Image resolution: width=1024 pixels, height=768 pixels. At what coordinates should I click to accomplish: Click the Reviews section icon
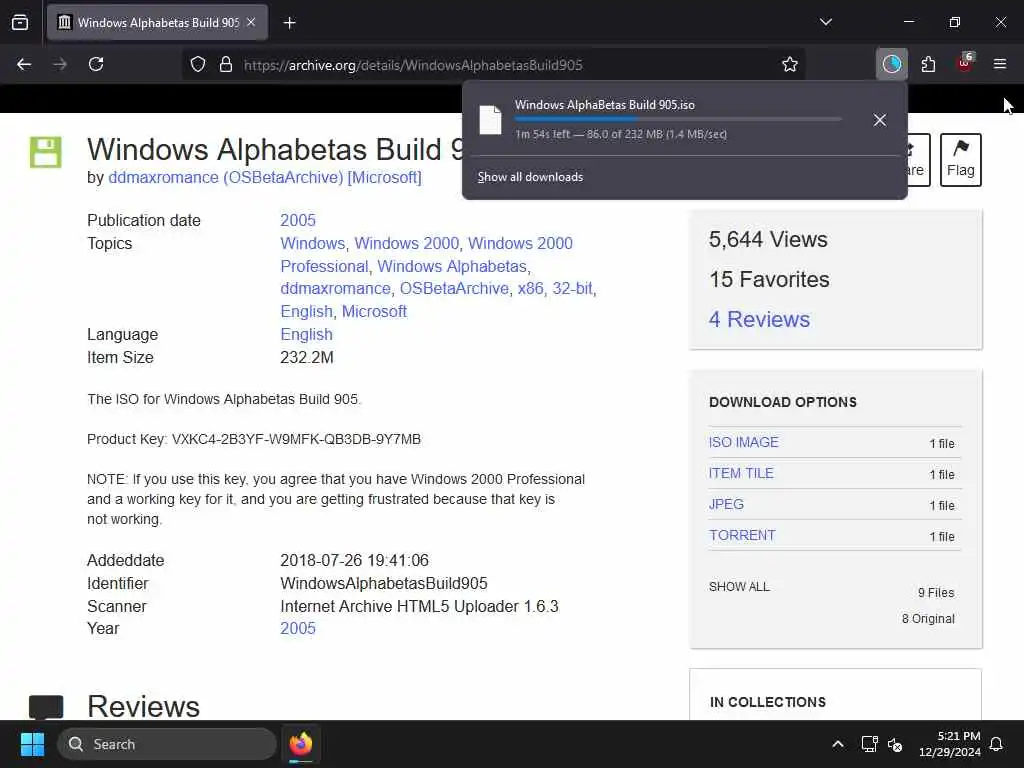click(46, 707)
